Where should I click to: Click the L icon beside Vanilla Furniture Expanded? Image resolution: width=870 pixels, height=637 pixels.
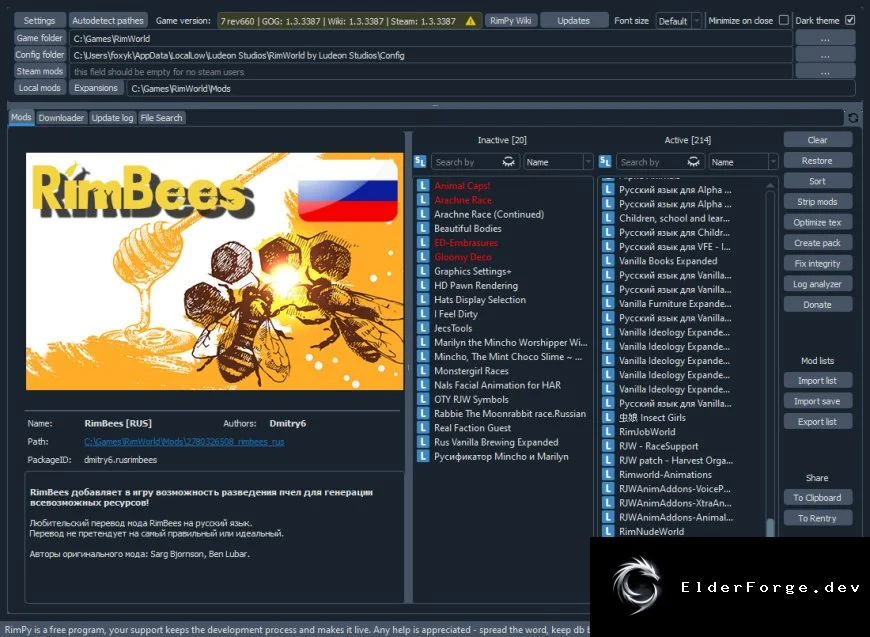[609, 304]
